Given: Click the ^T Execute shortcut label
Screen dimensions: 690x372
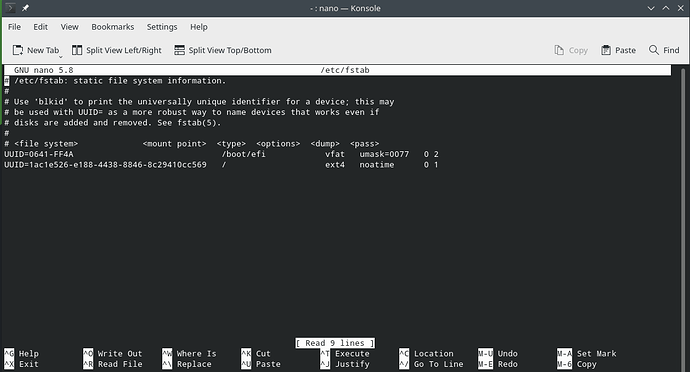Looking at the screenshot, I should tap(345, 354).
